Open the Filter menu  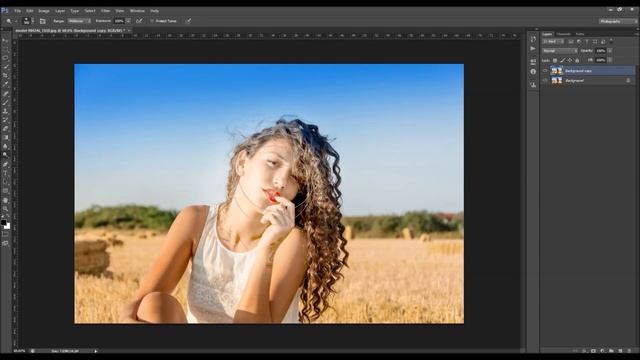[x=105, y=11]
